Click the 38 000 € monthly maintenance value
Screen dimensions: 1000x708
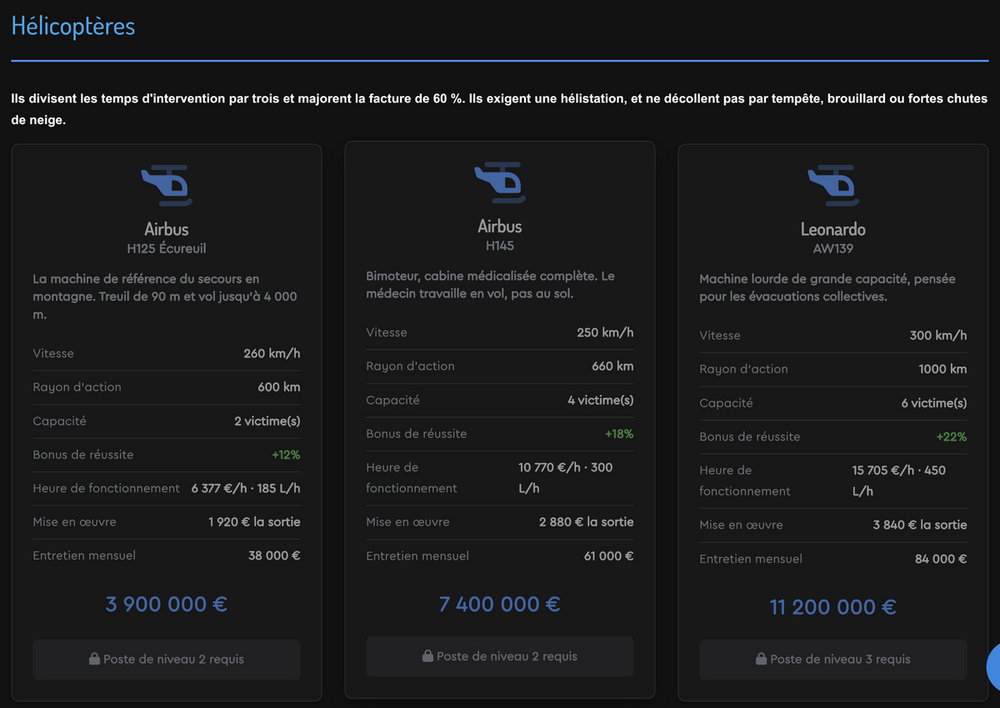click(274, 556)
